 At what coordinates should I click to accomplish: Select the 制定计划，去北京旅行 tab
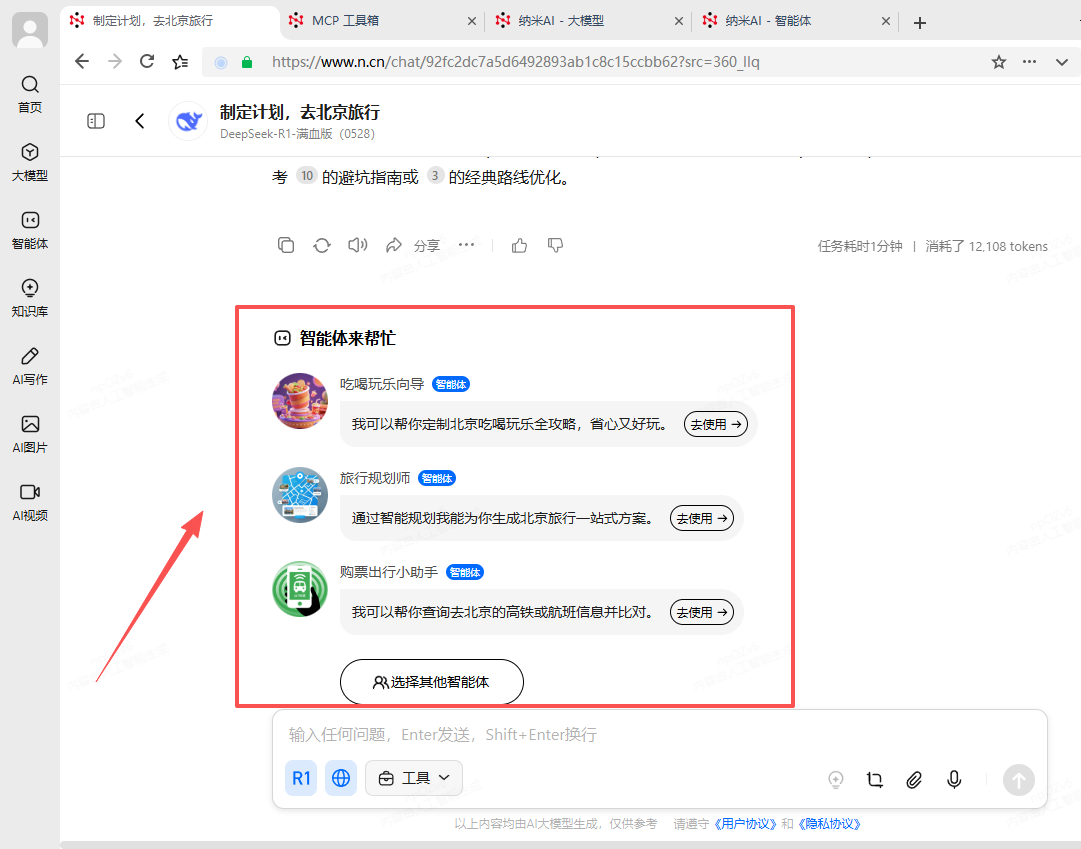tap(170, 21)
